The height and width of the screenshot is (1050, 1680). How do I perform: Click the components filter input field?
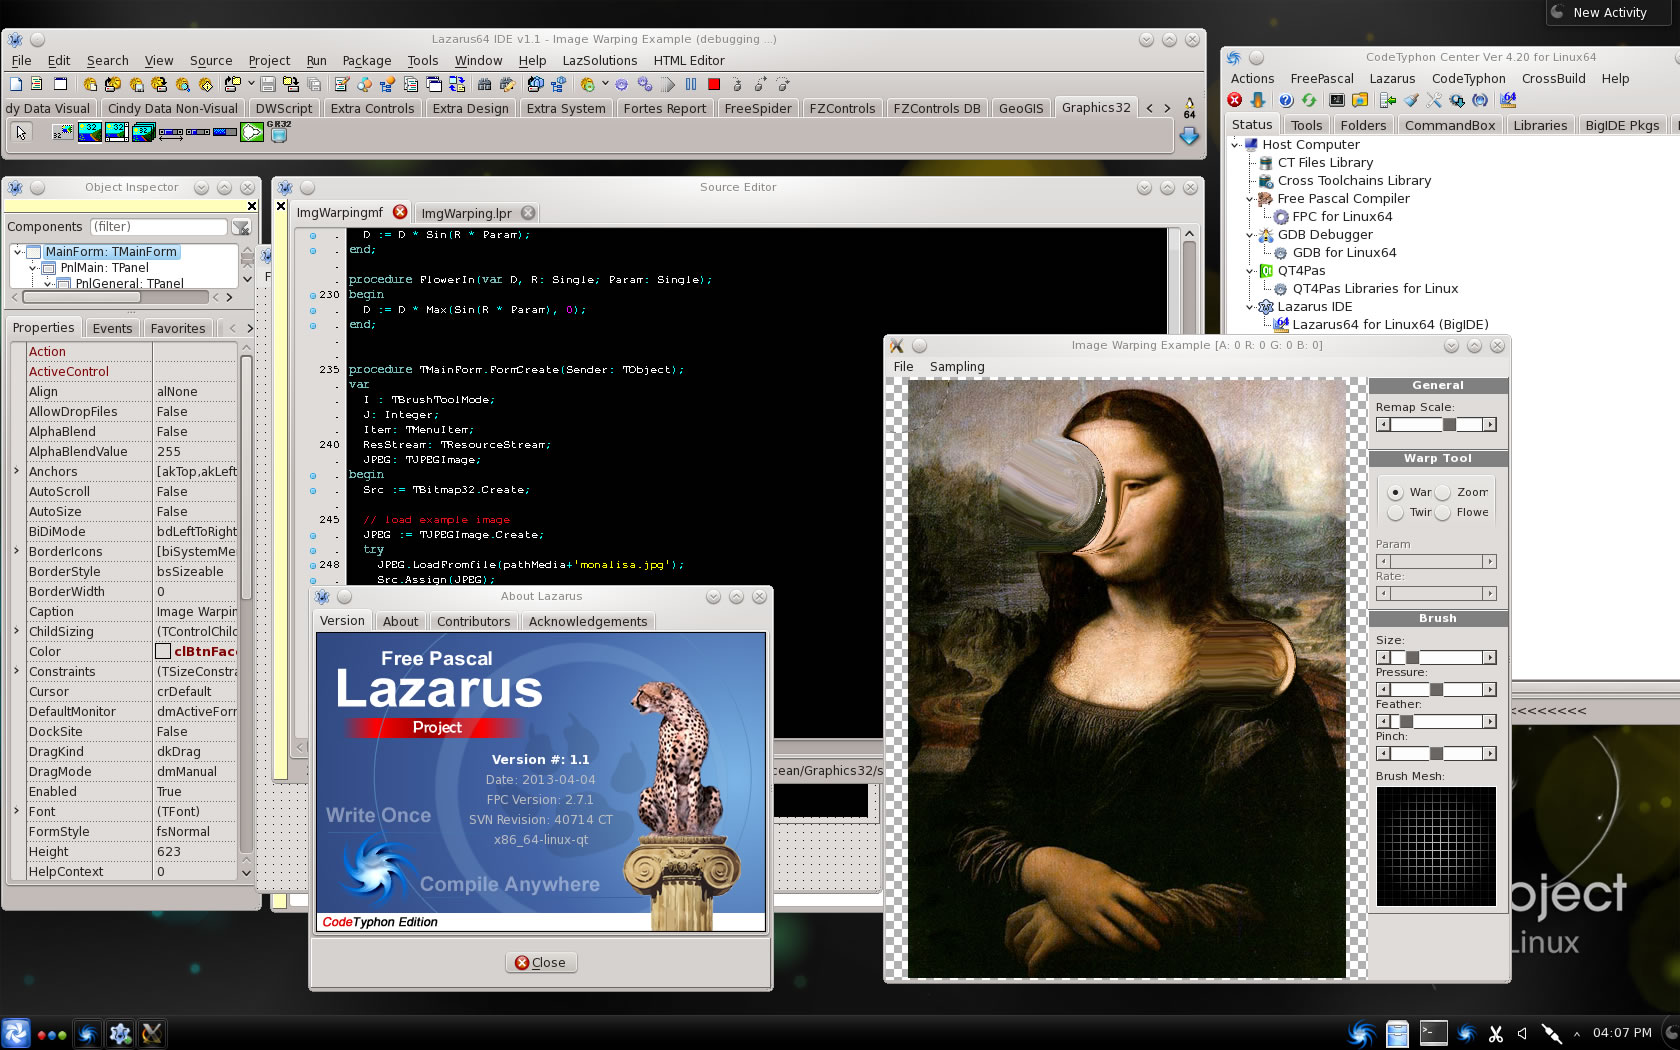(x=159, y=227)
